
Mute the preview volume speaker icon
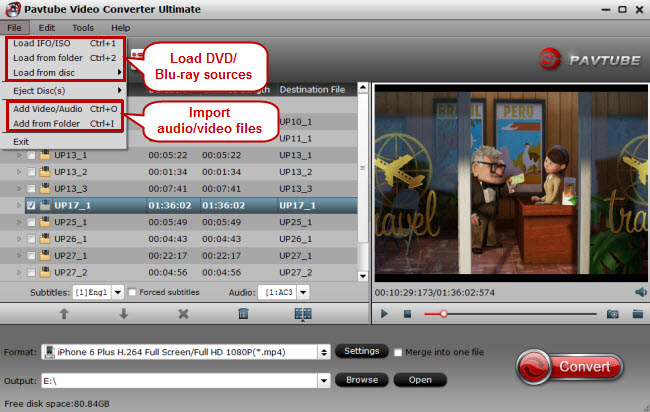click(641, 292)
